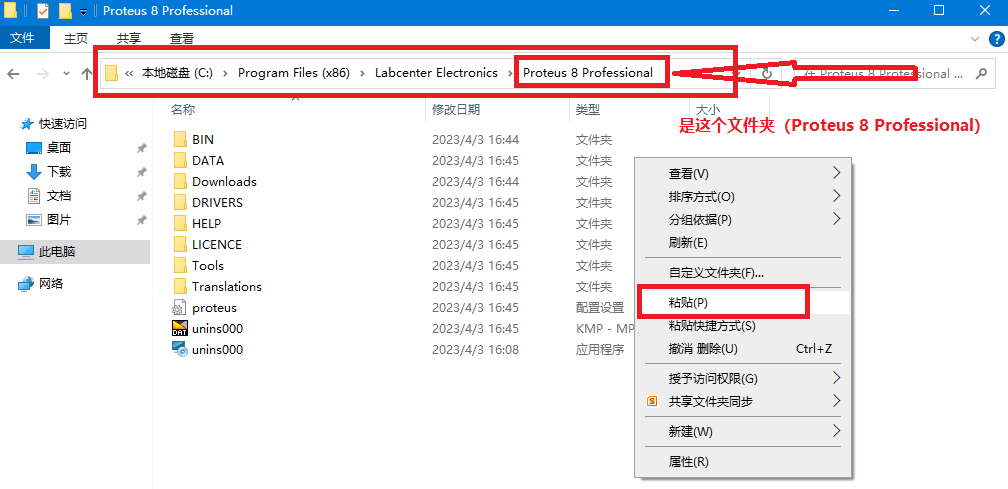Sort by 名称 column header

click(183, 110)
